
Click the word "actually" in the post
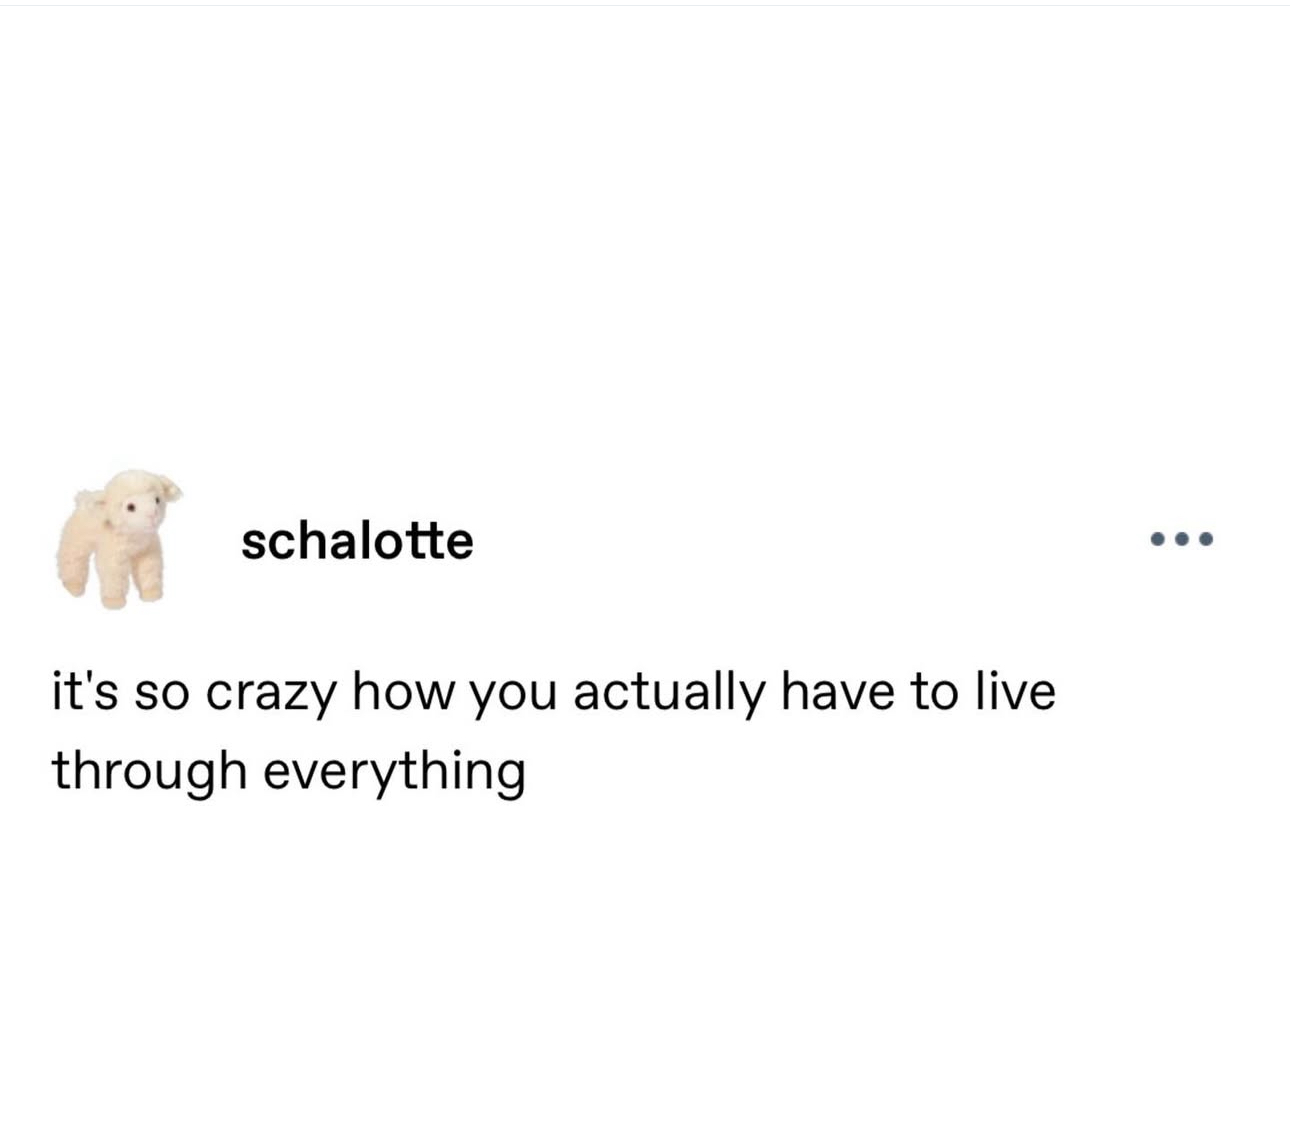[x=668, y=692]
